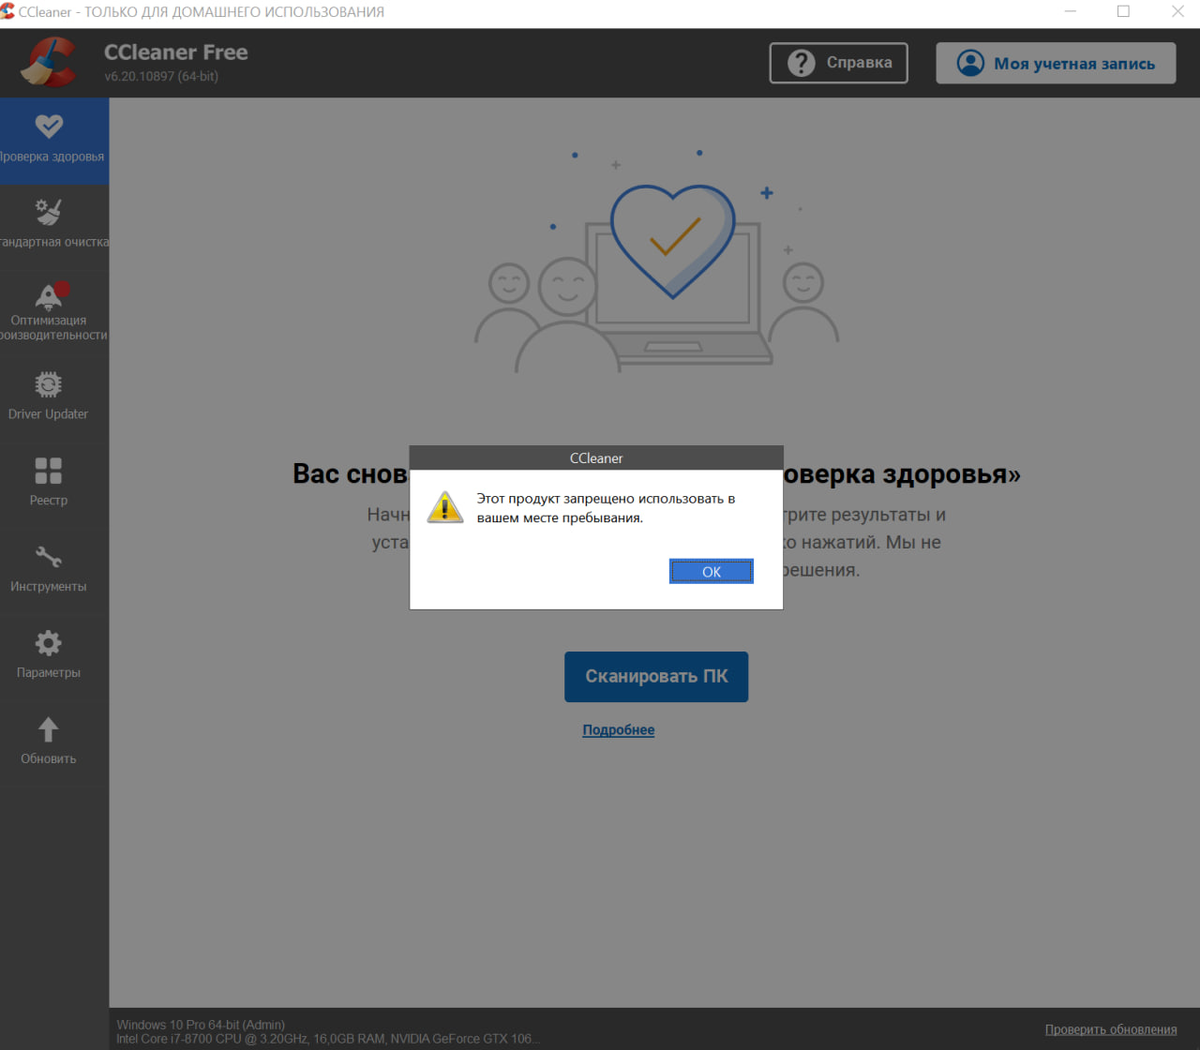Close the CCleaner window
Screen dimensions: 1200x1050
(1177, 12)
